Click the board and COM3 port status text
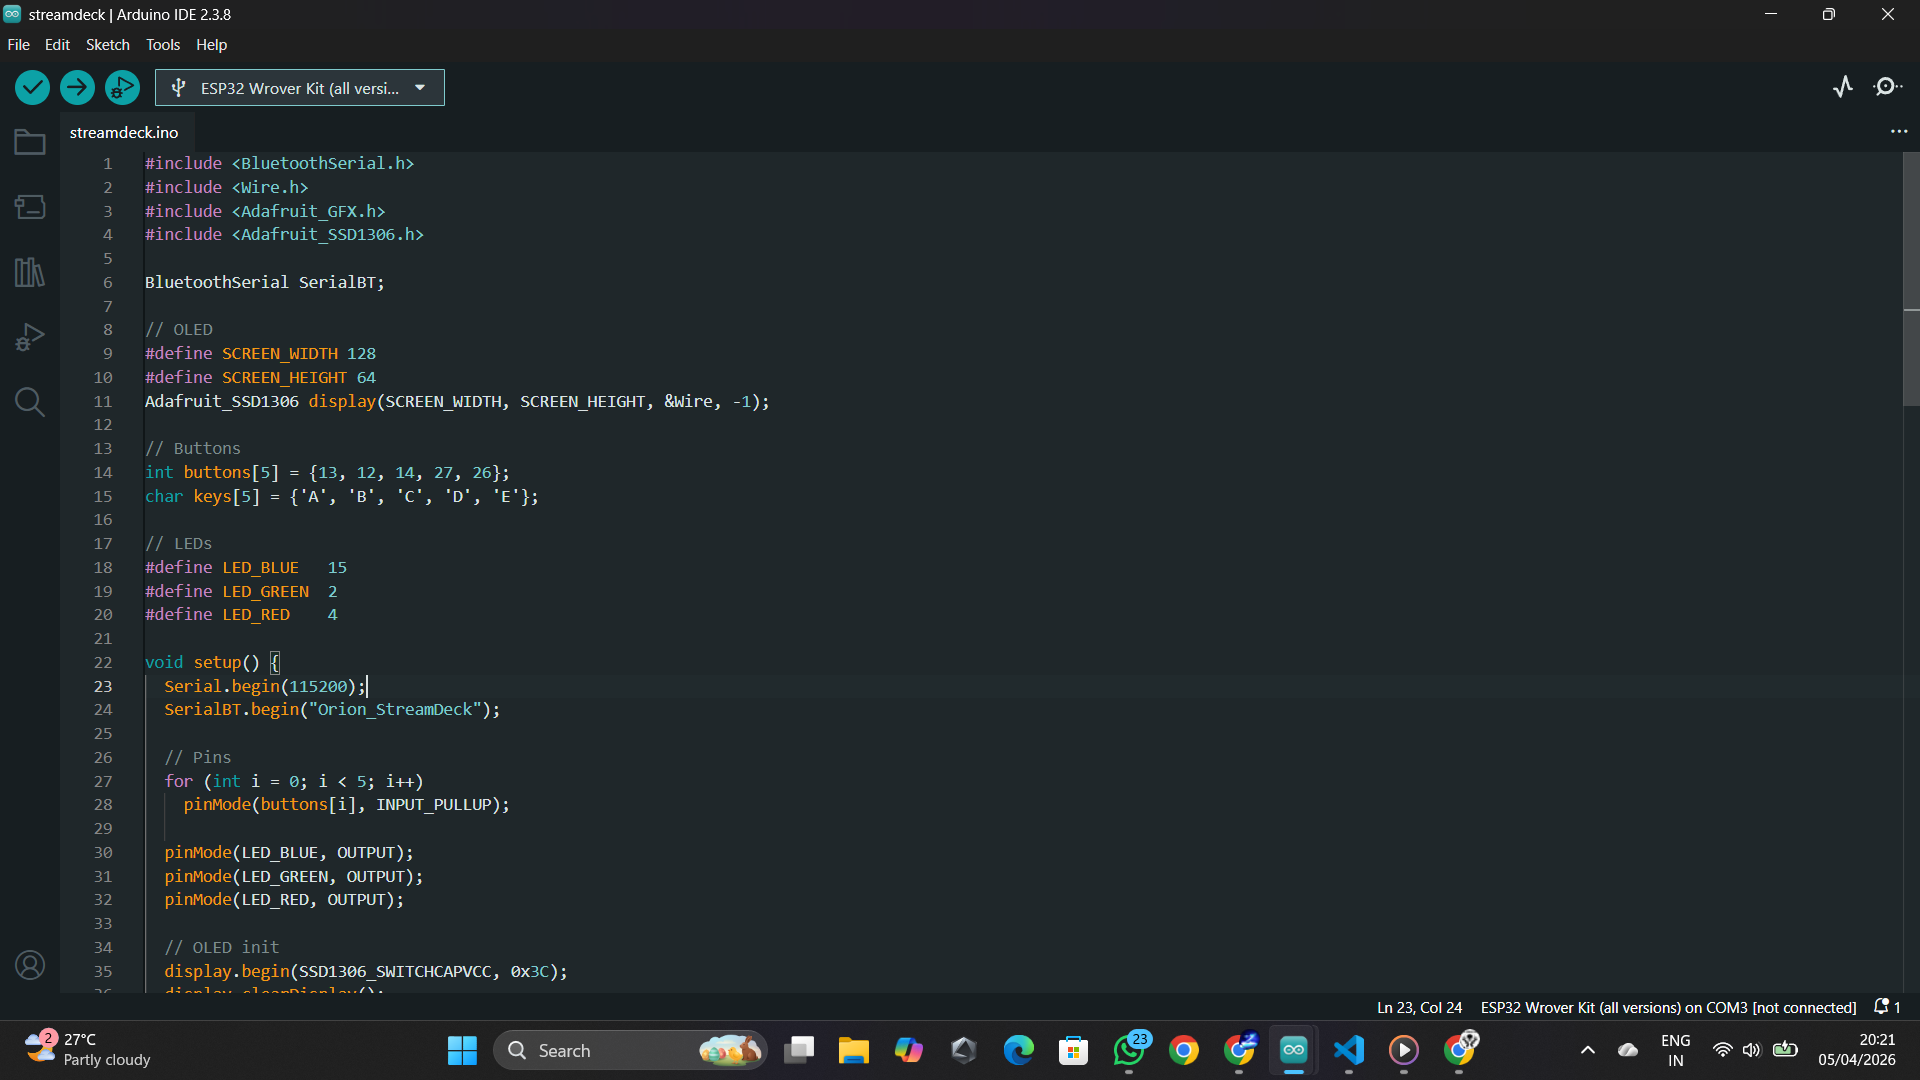 (x=1667, y=1007)
